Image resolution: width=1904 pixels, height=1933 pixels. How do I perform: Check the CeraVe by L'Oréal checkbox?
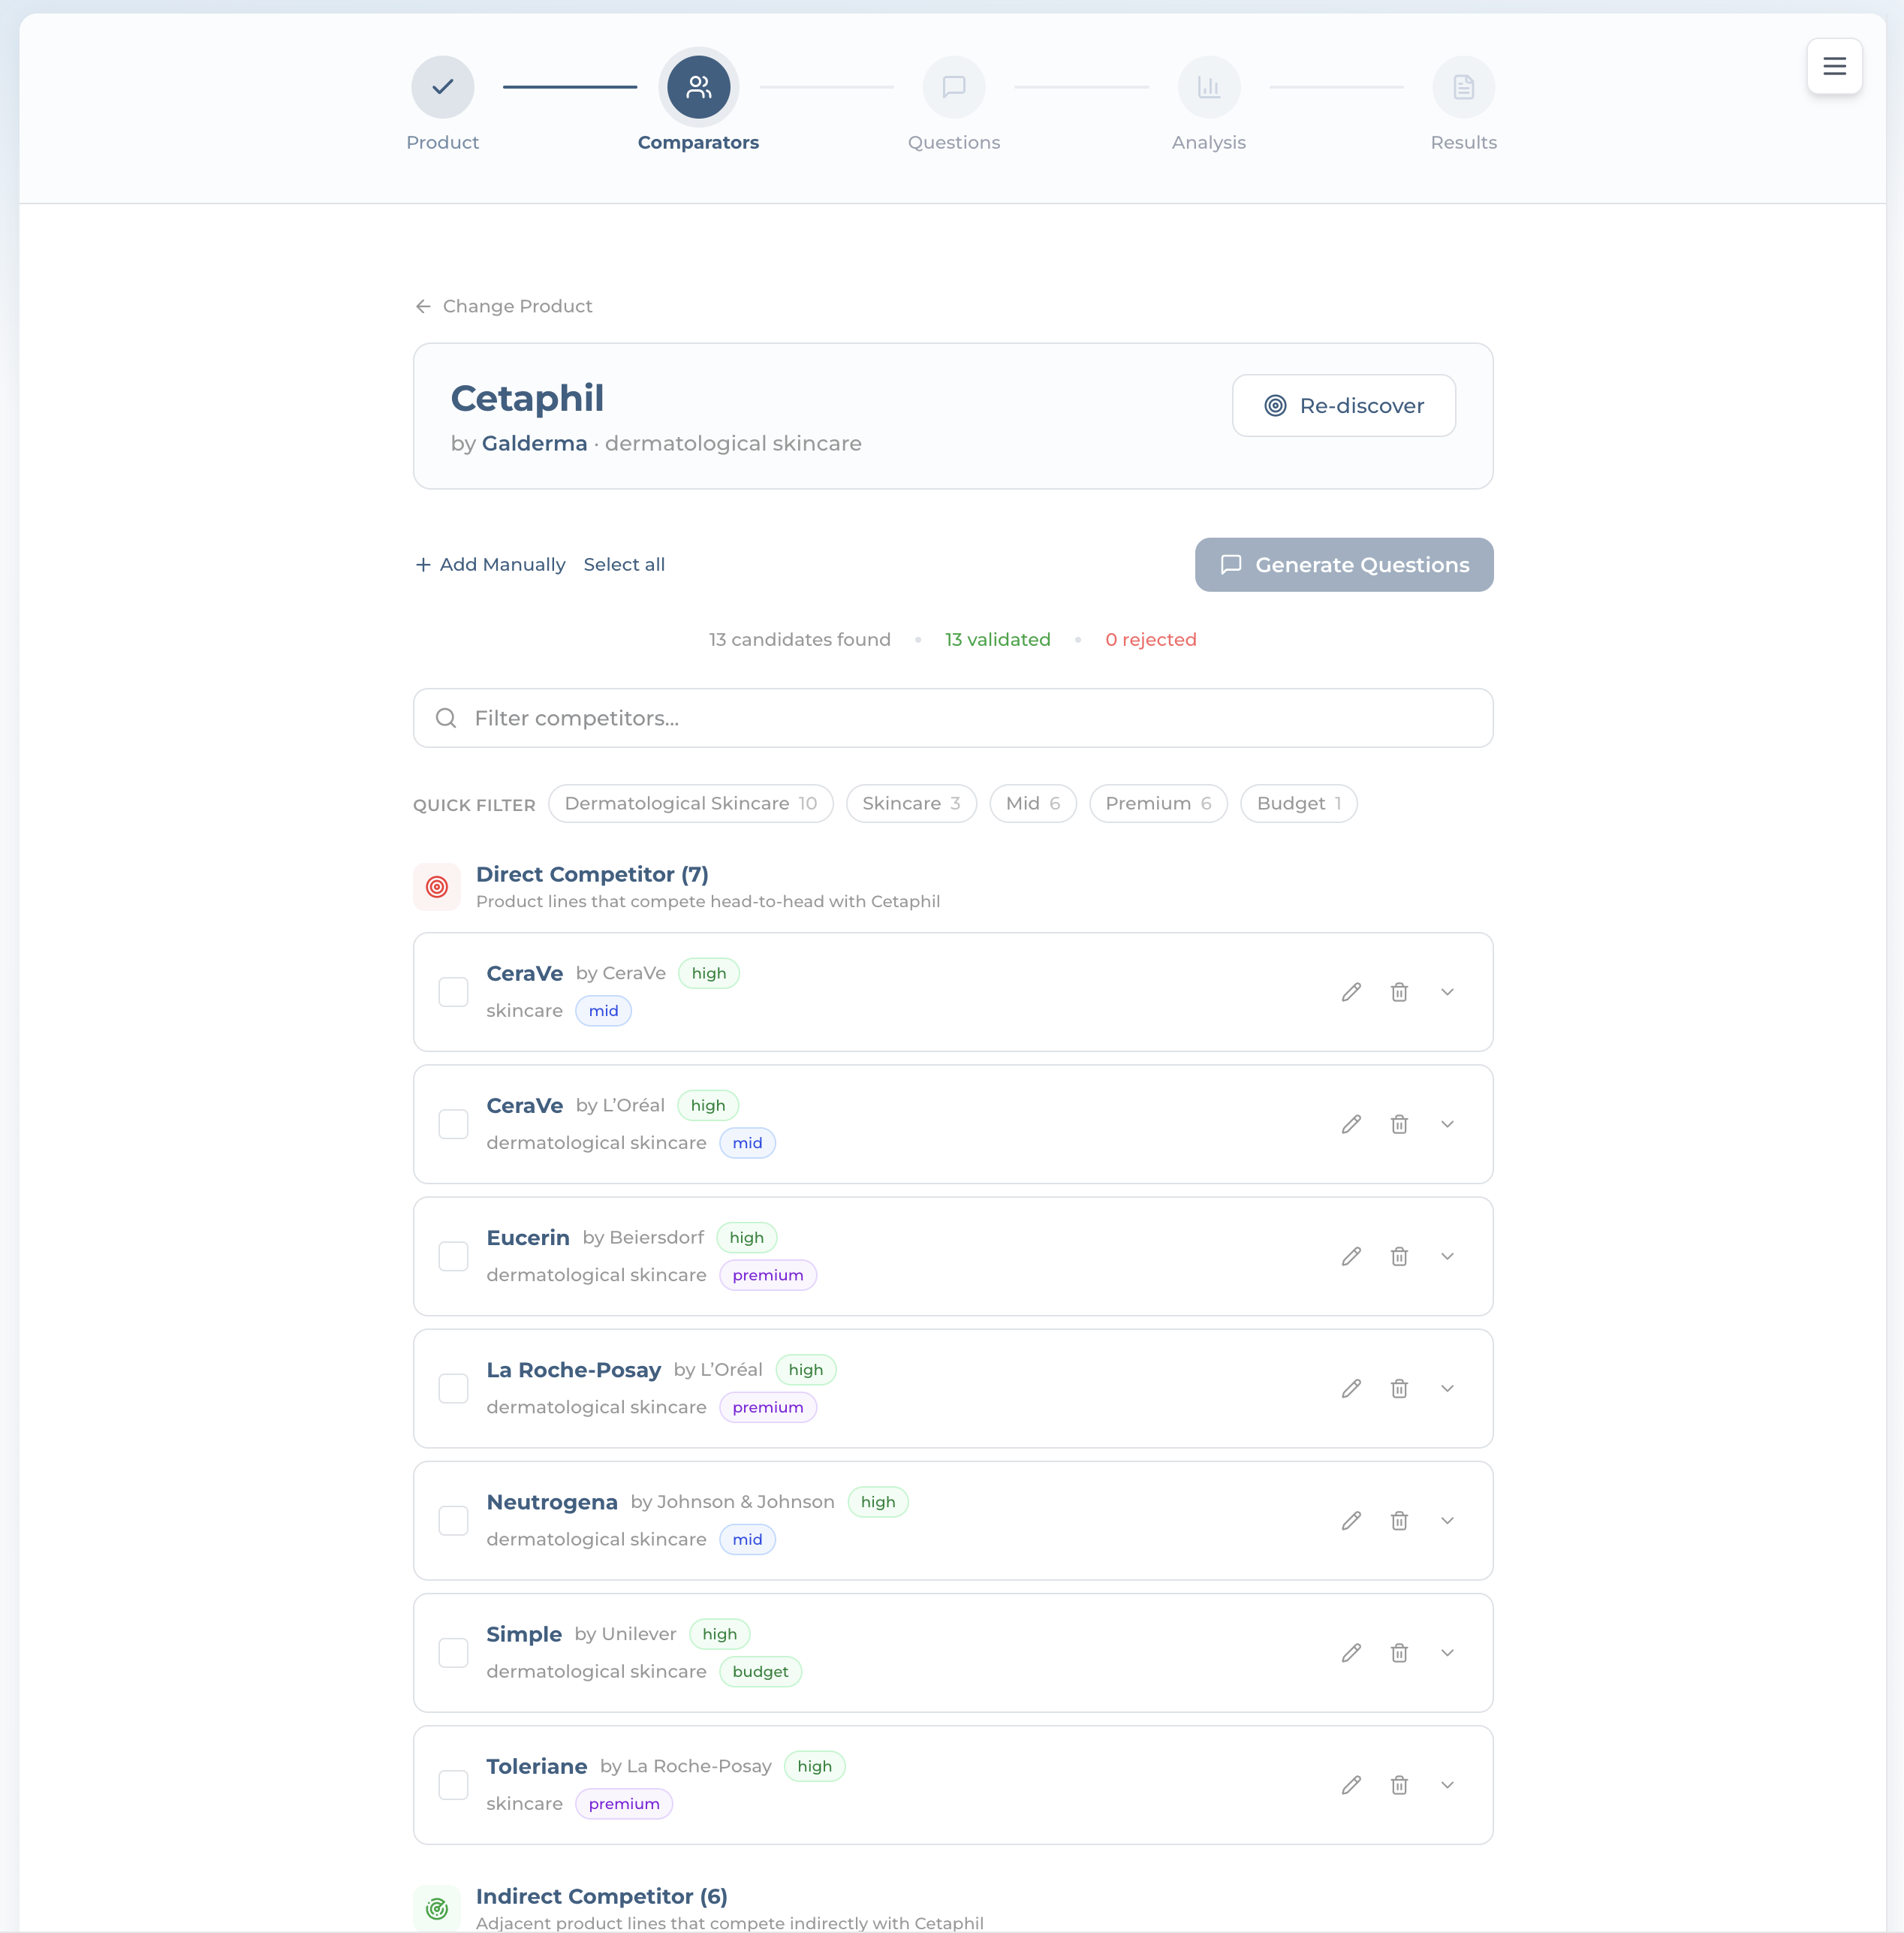point(453,1124)
